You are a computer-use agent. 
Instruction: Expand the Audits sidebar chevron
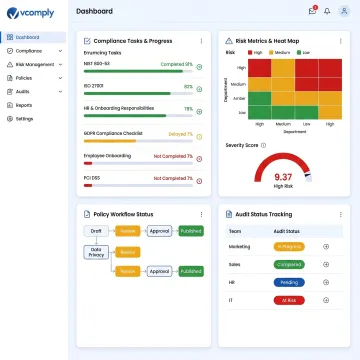pos(60,92)
